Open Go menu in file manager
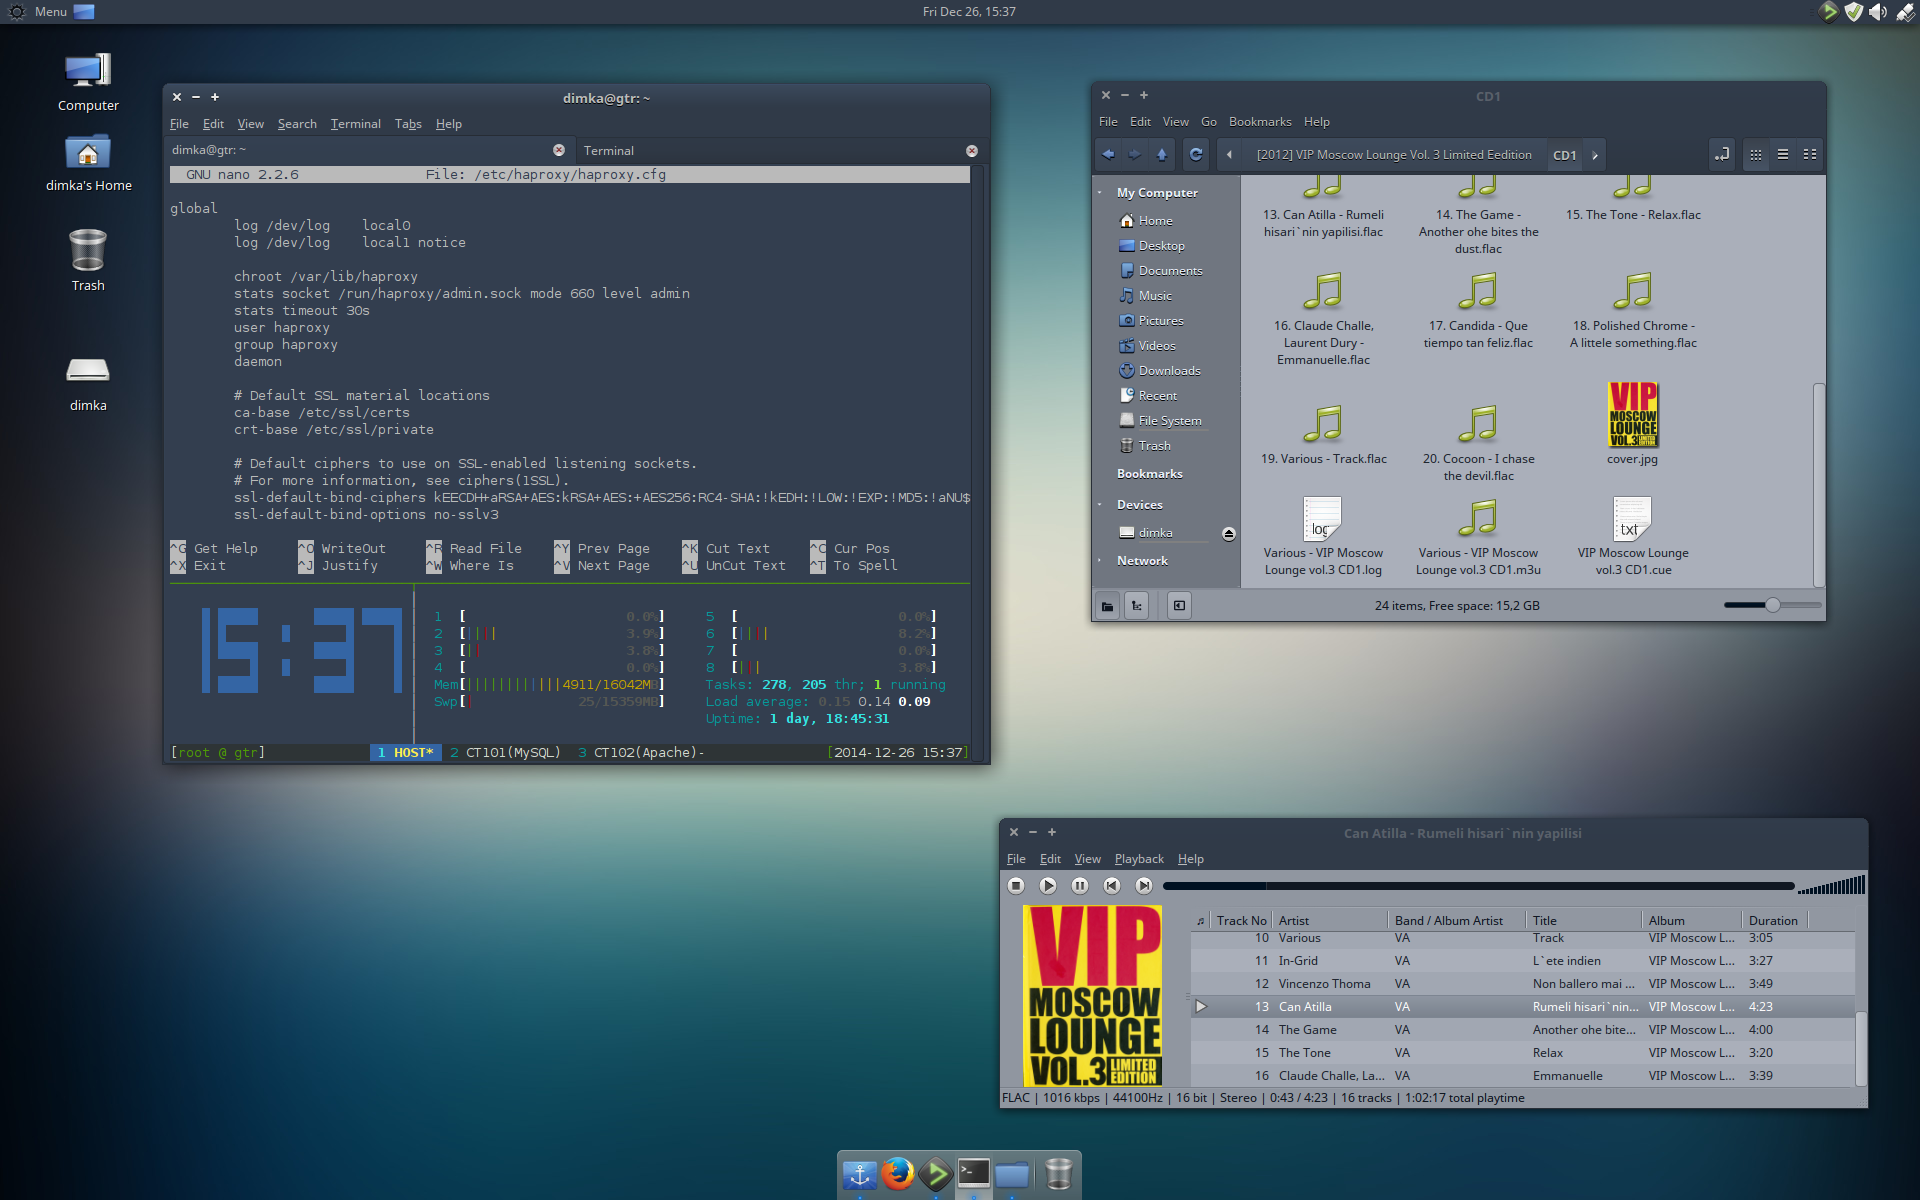Screen dimensions: 1920x1200 (x=1208, y=122)
